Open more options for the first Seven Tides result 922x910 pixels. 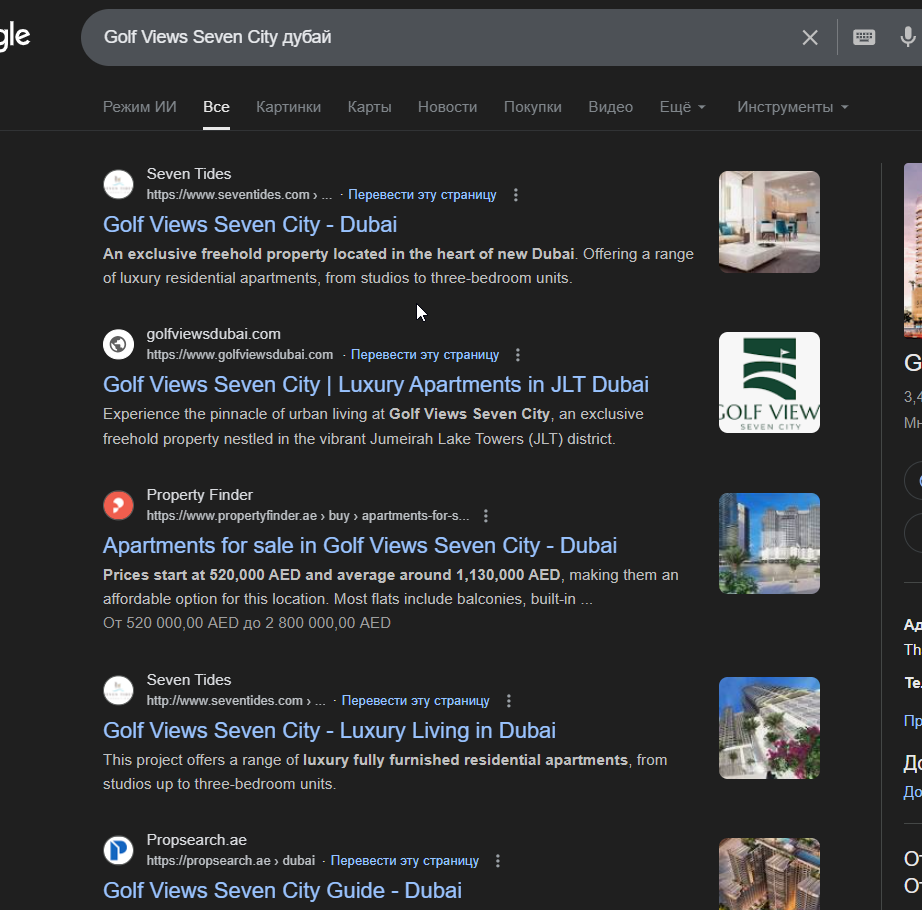(516, 195)
